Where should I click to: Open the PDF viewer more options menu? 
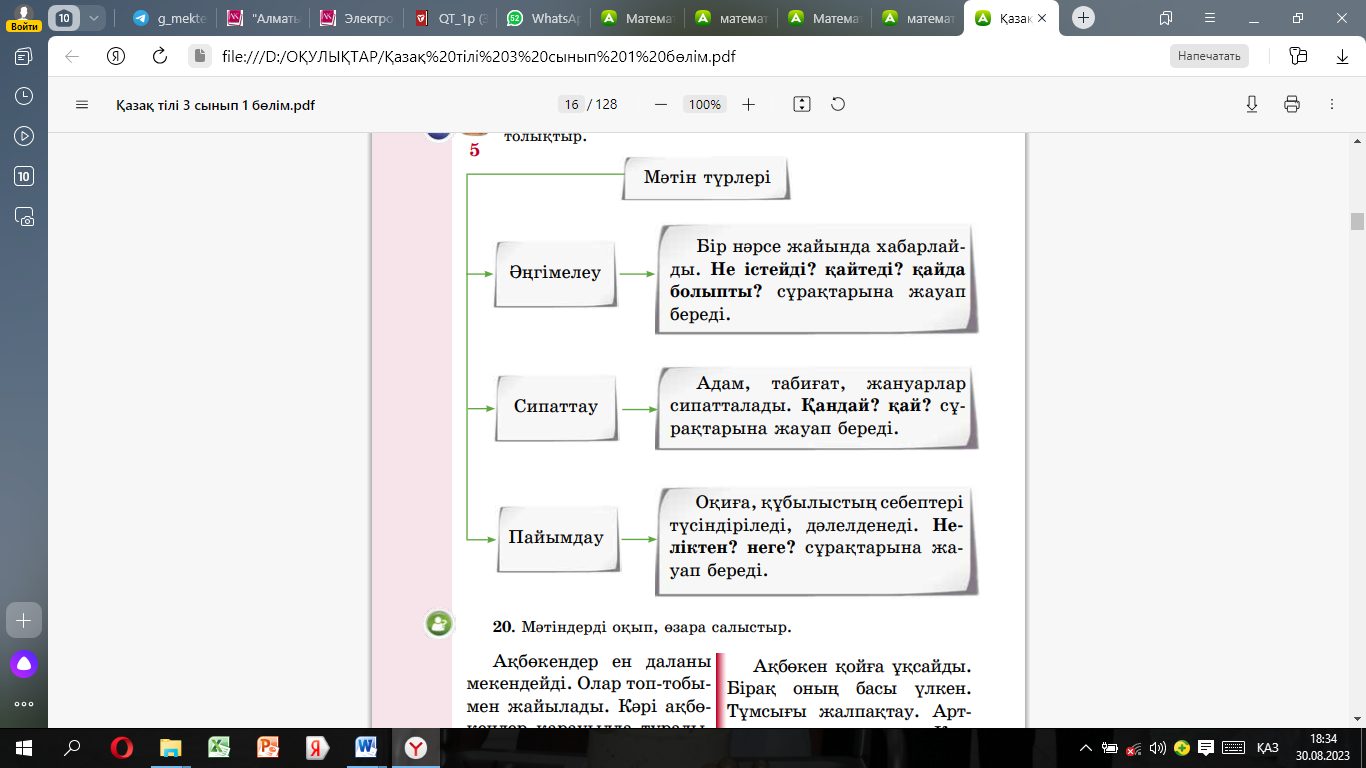(1331, 104)
